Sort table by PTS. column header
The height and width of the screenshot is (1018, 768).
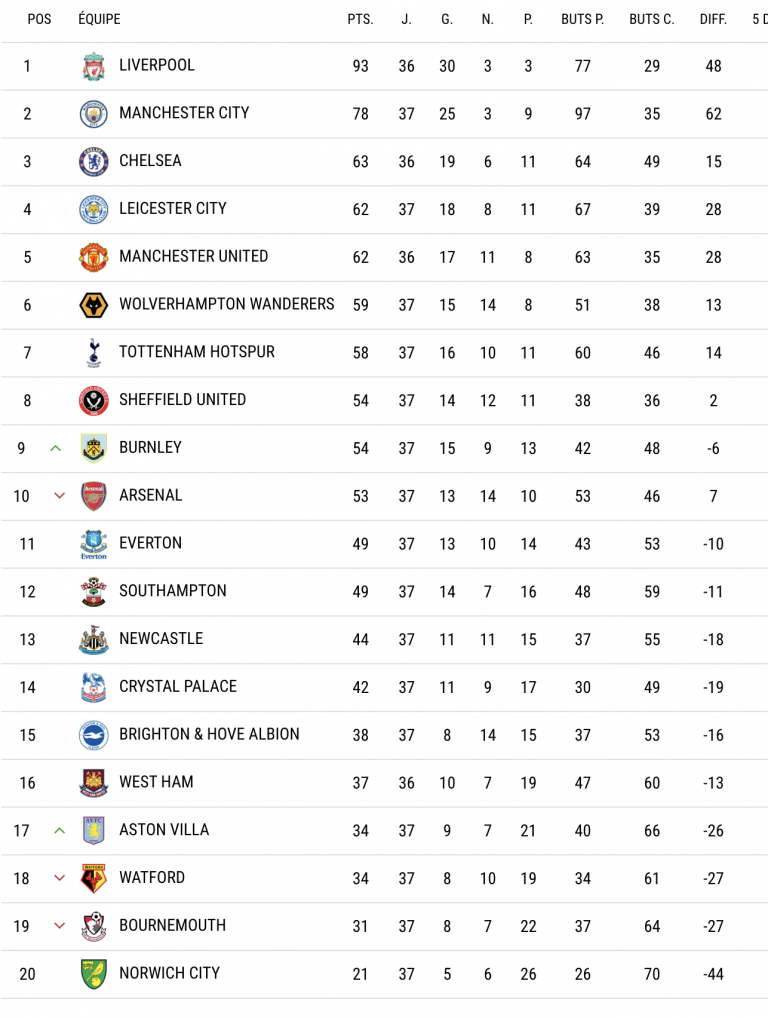pyautogui.click(x=360, y=19)
